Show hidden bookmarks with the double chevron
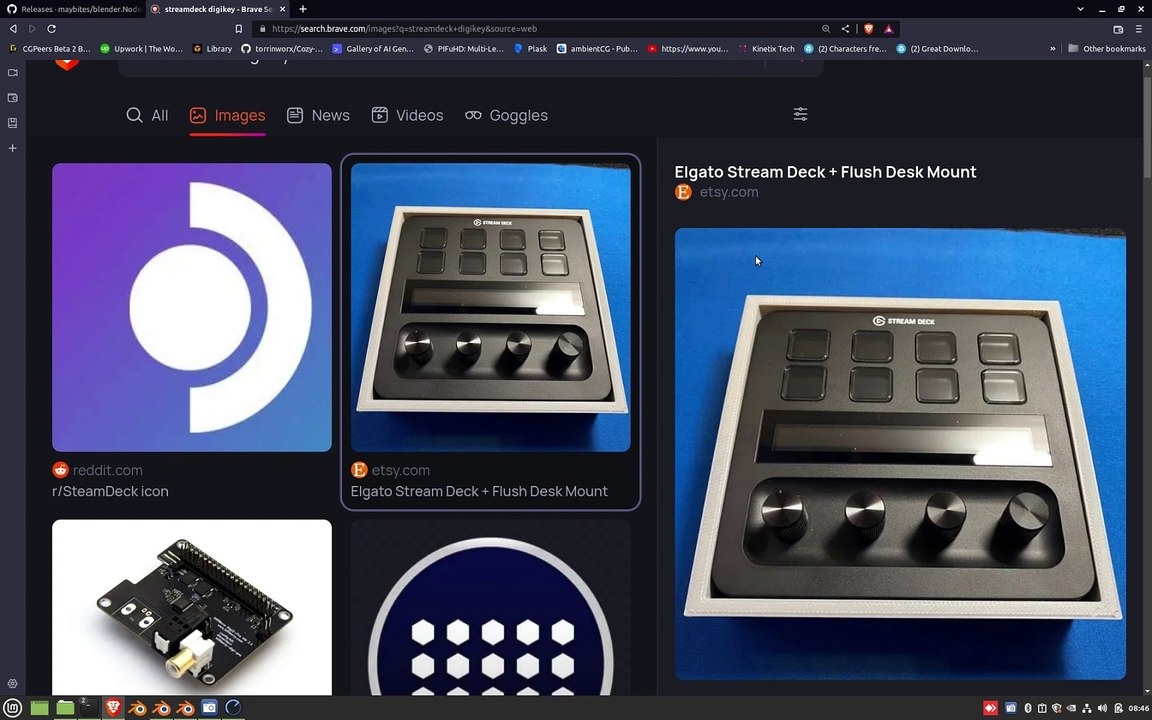Viewport: 1152px width, 720px height. click(1053, 48)
